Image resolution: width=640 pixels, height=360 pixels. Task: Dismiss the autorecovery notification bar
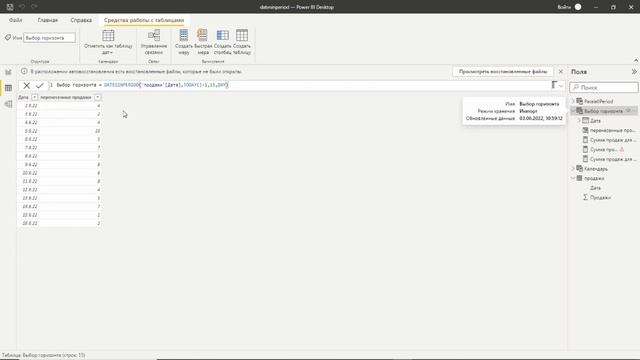(x=561, y=71)
